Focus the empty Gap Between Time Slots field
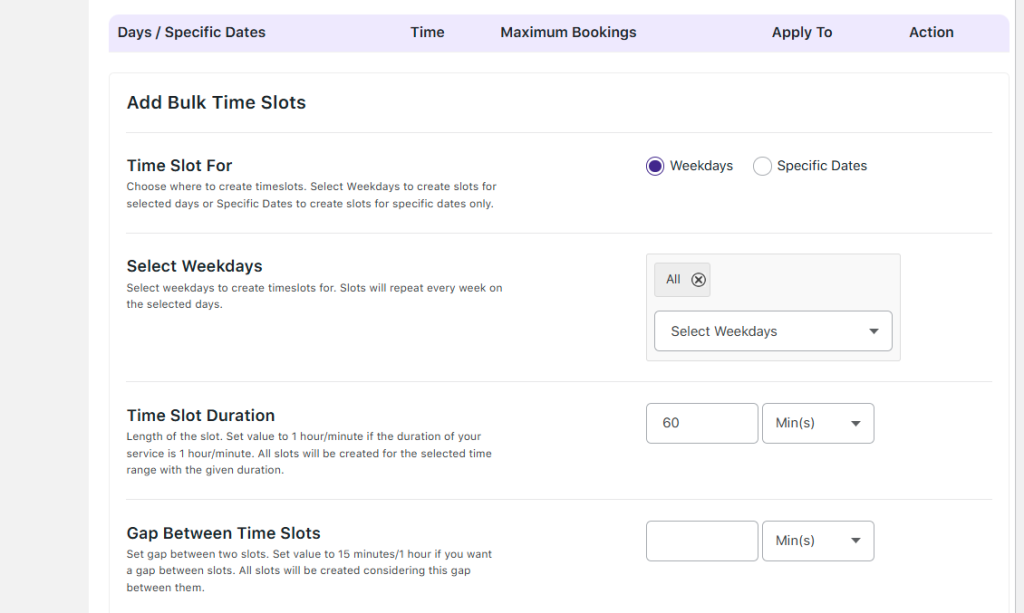Image resolution: width=1024 pixels, height=613 pixels. (x=701, y=541)
